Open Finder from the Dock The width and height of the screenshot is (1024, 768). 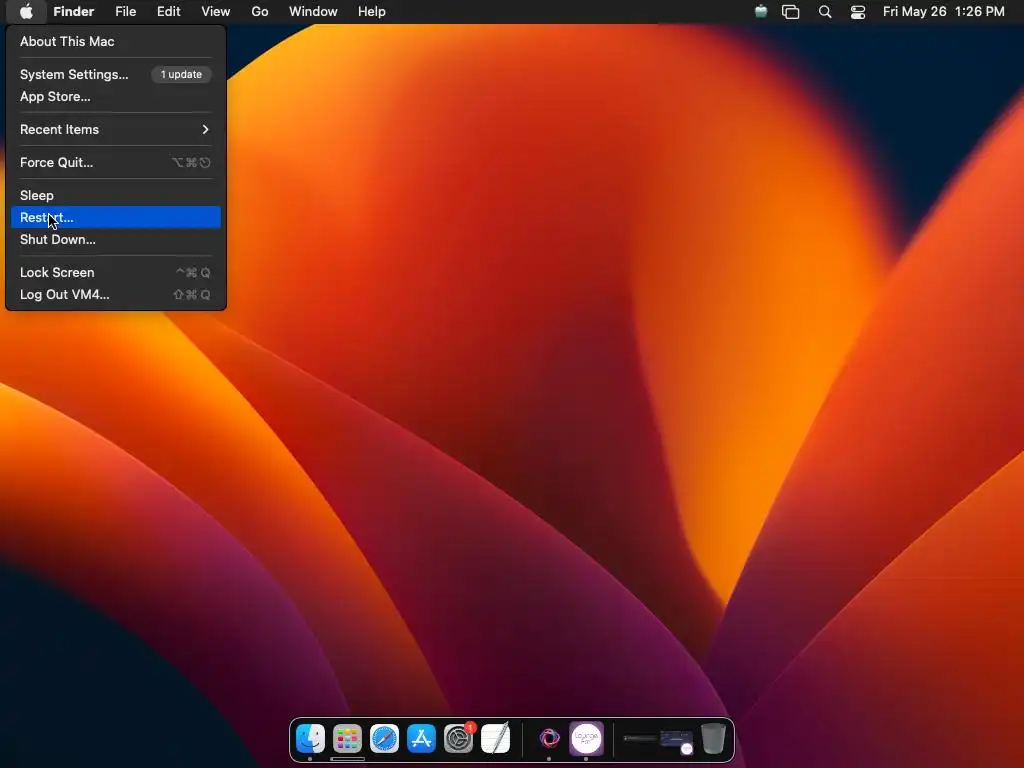tap(310, 739)
